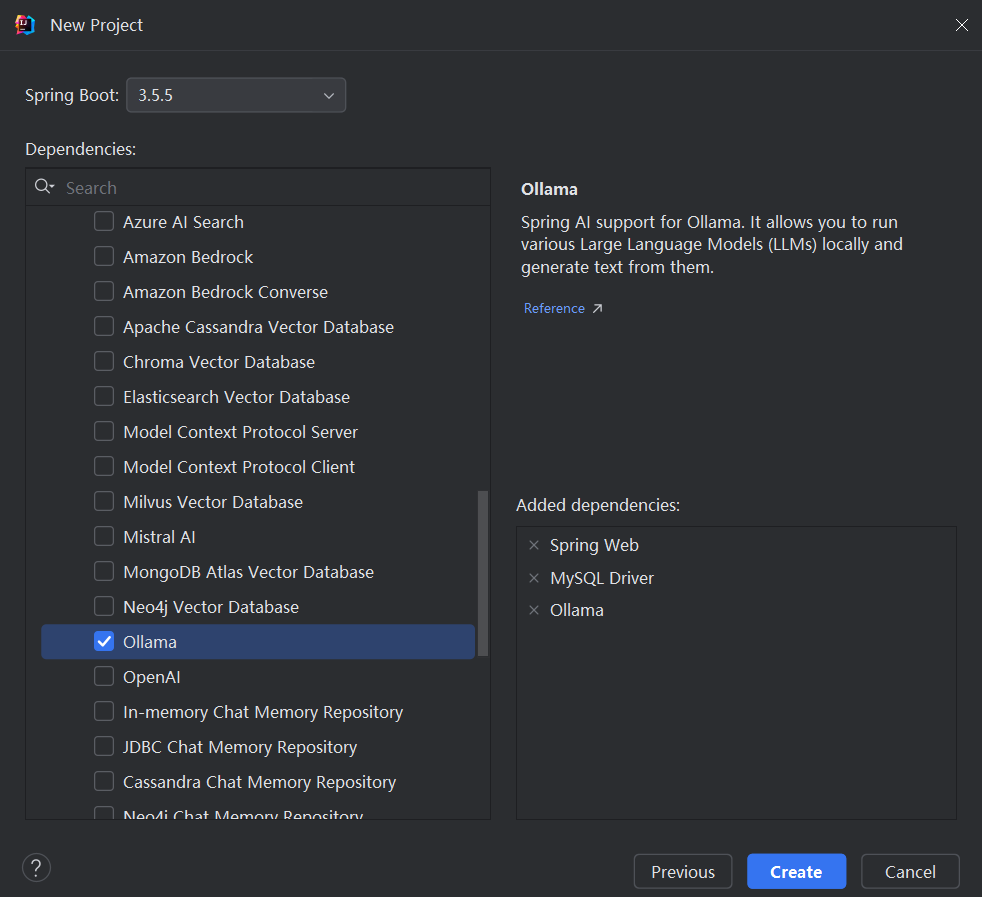Tick the Amazon Bedrock Converse checkbox

(x=104, y=291)
